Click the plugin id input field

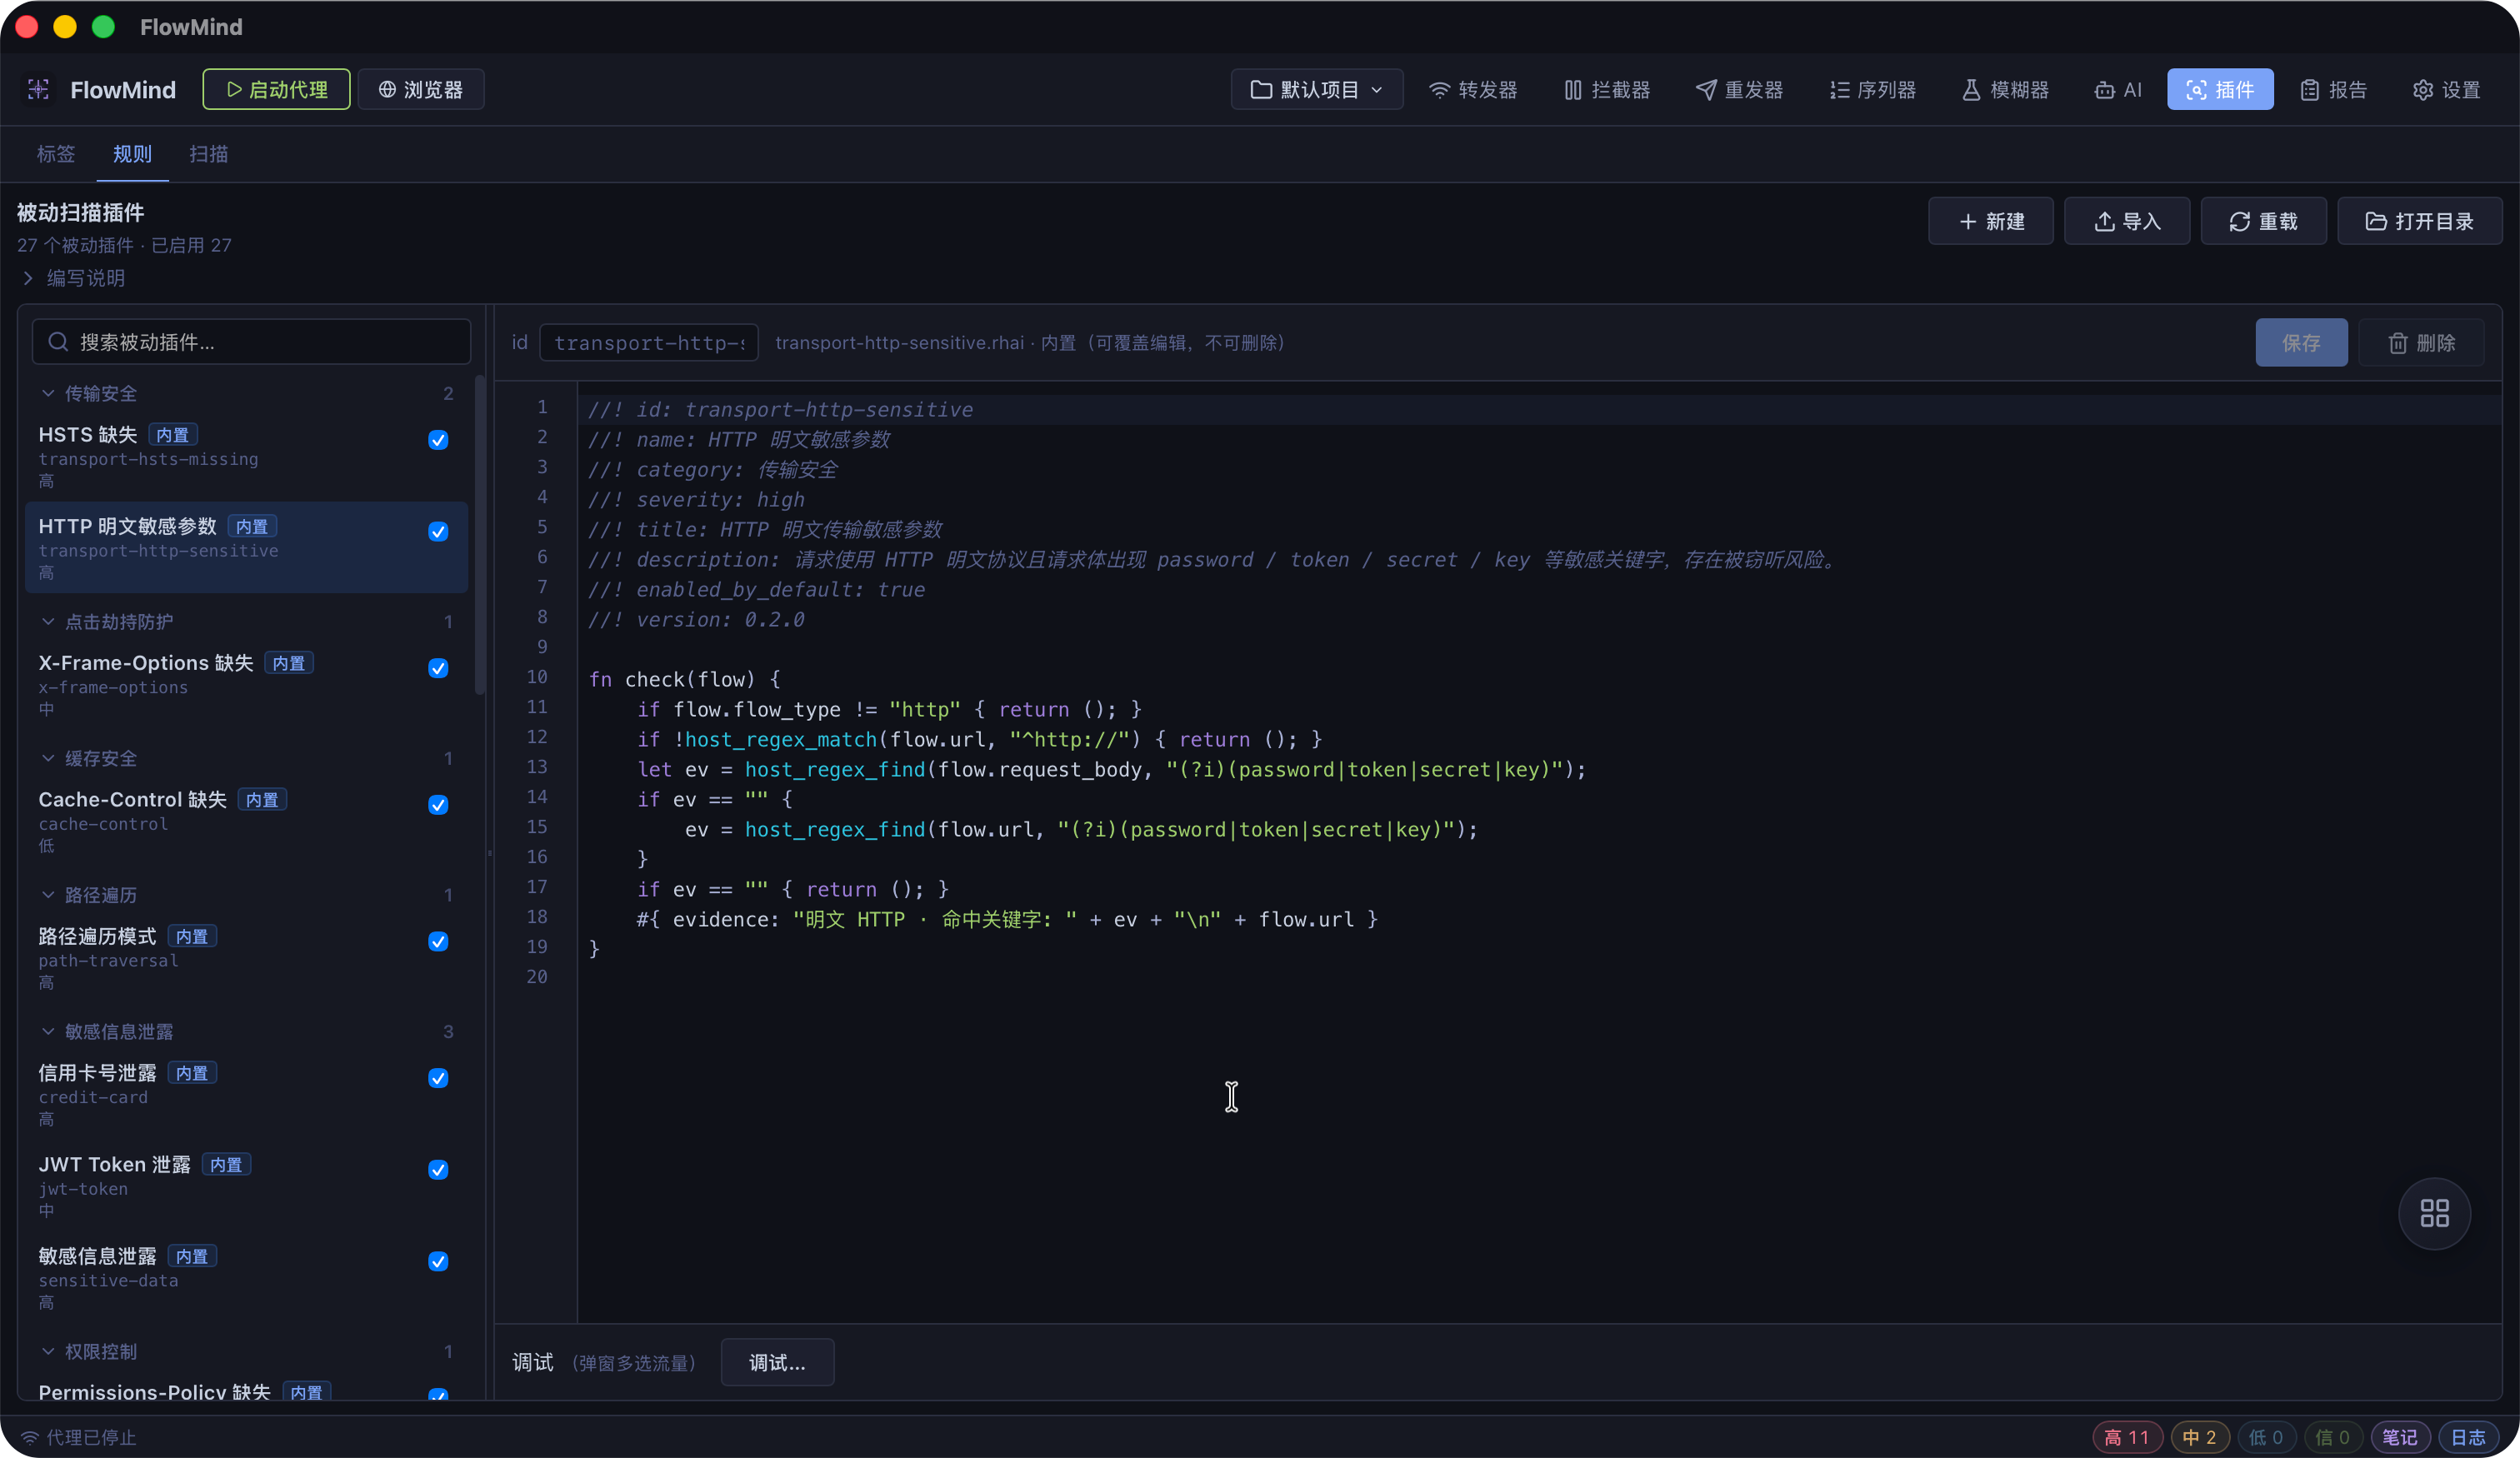click(648, 343)
